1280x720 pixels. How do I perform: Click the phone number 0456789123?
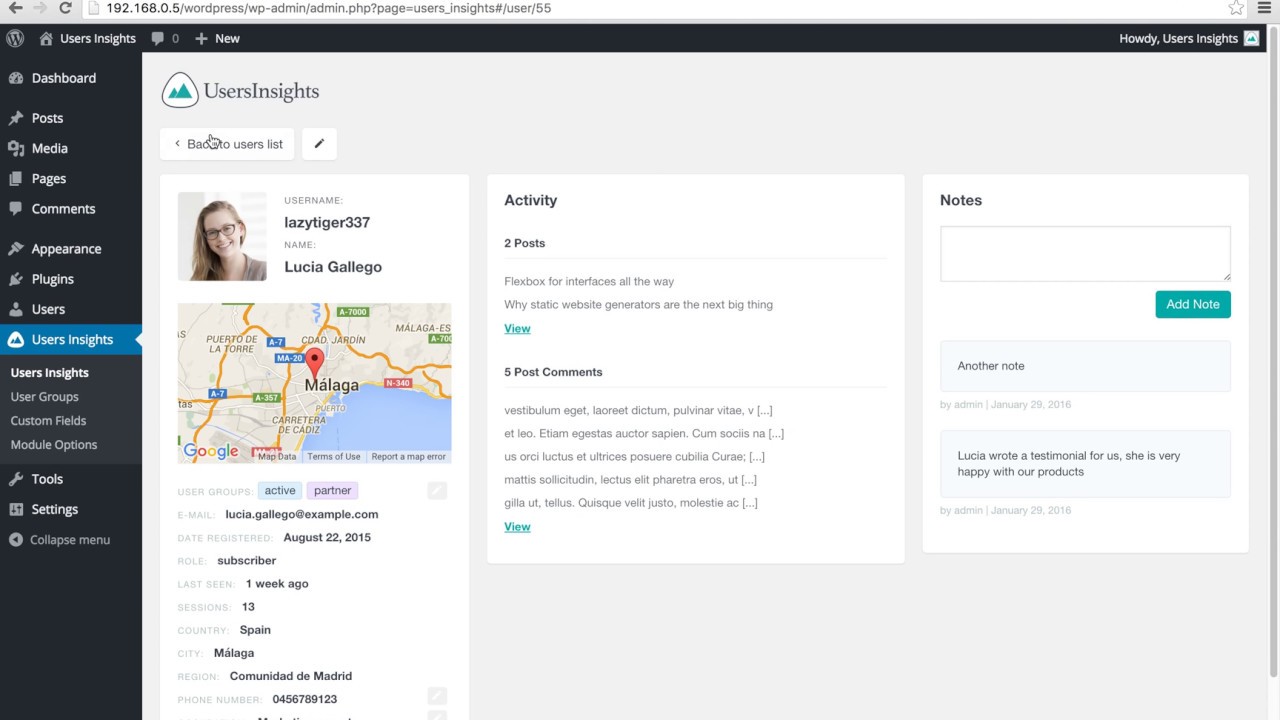coord(305,699)
